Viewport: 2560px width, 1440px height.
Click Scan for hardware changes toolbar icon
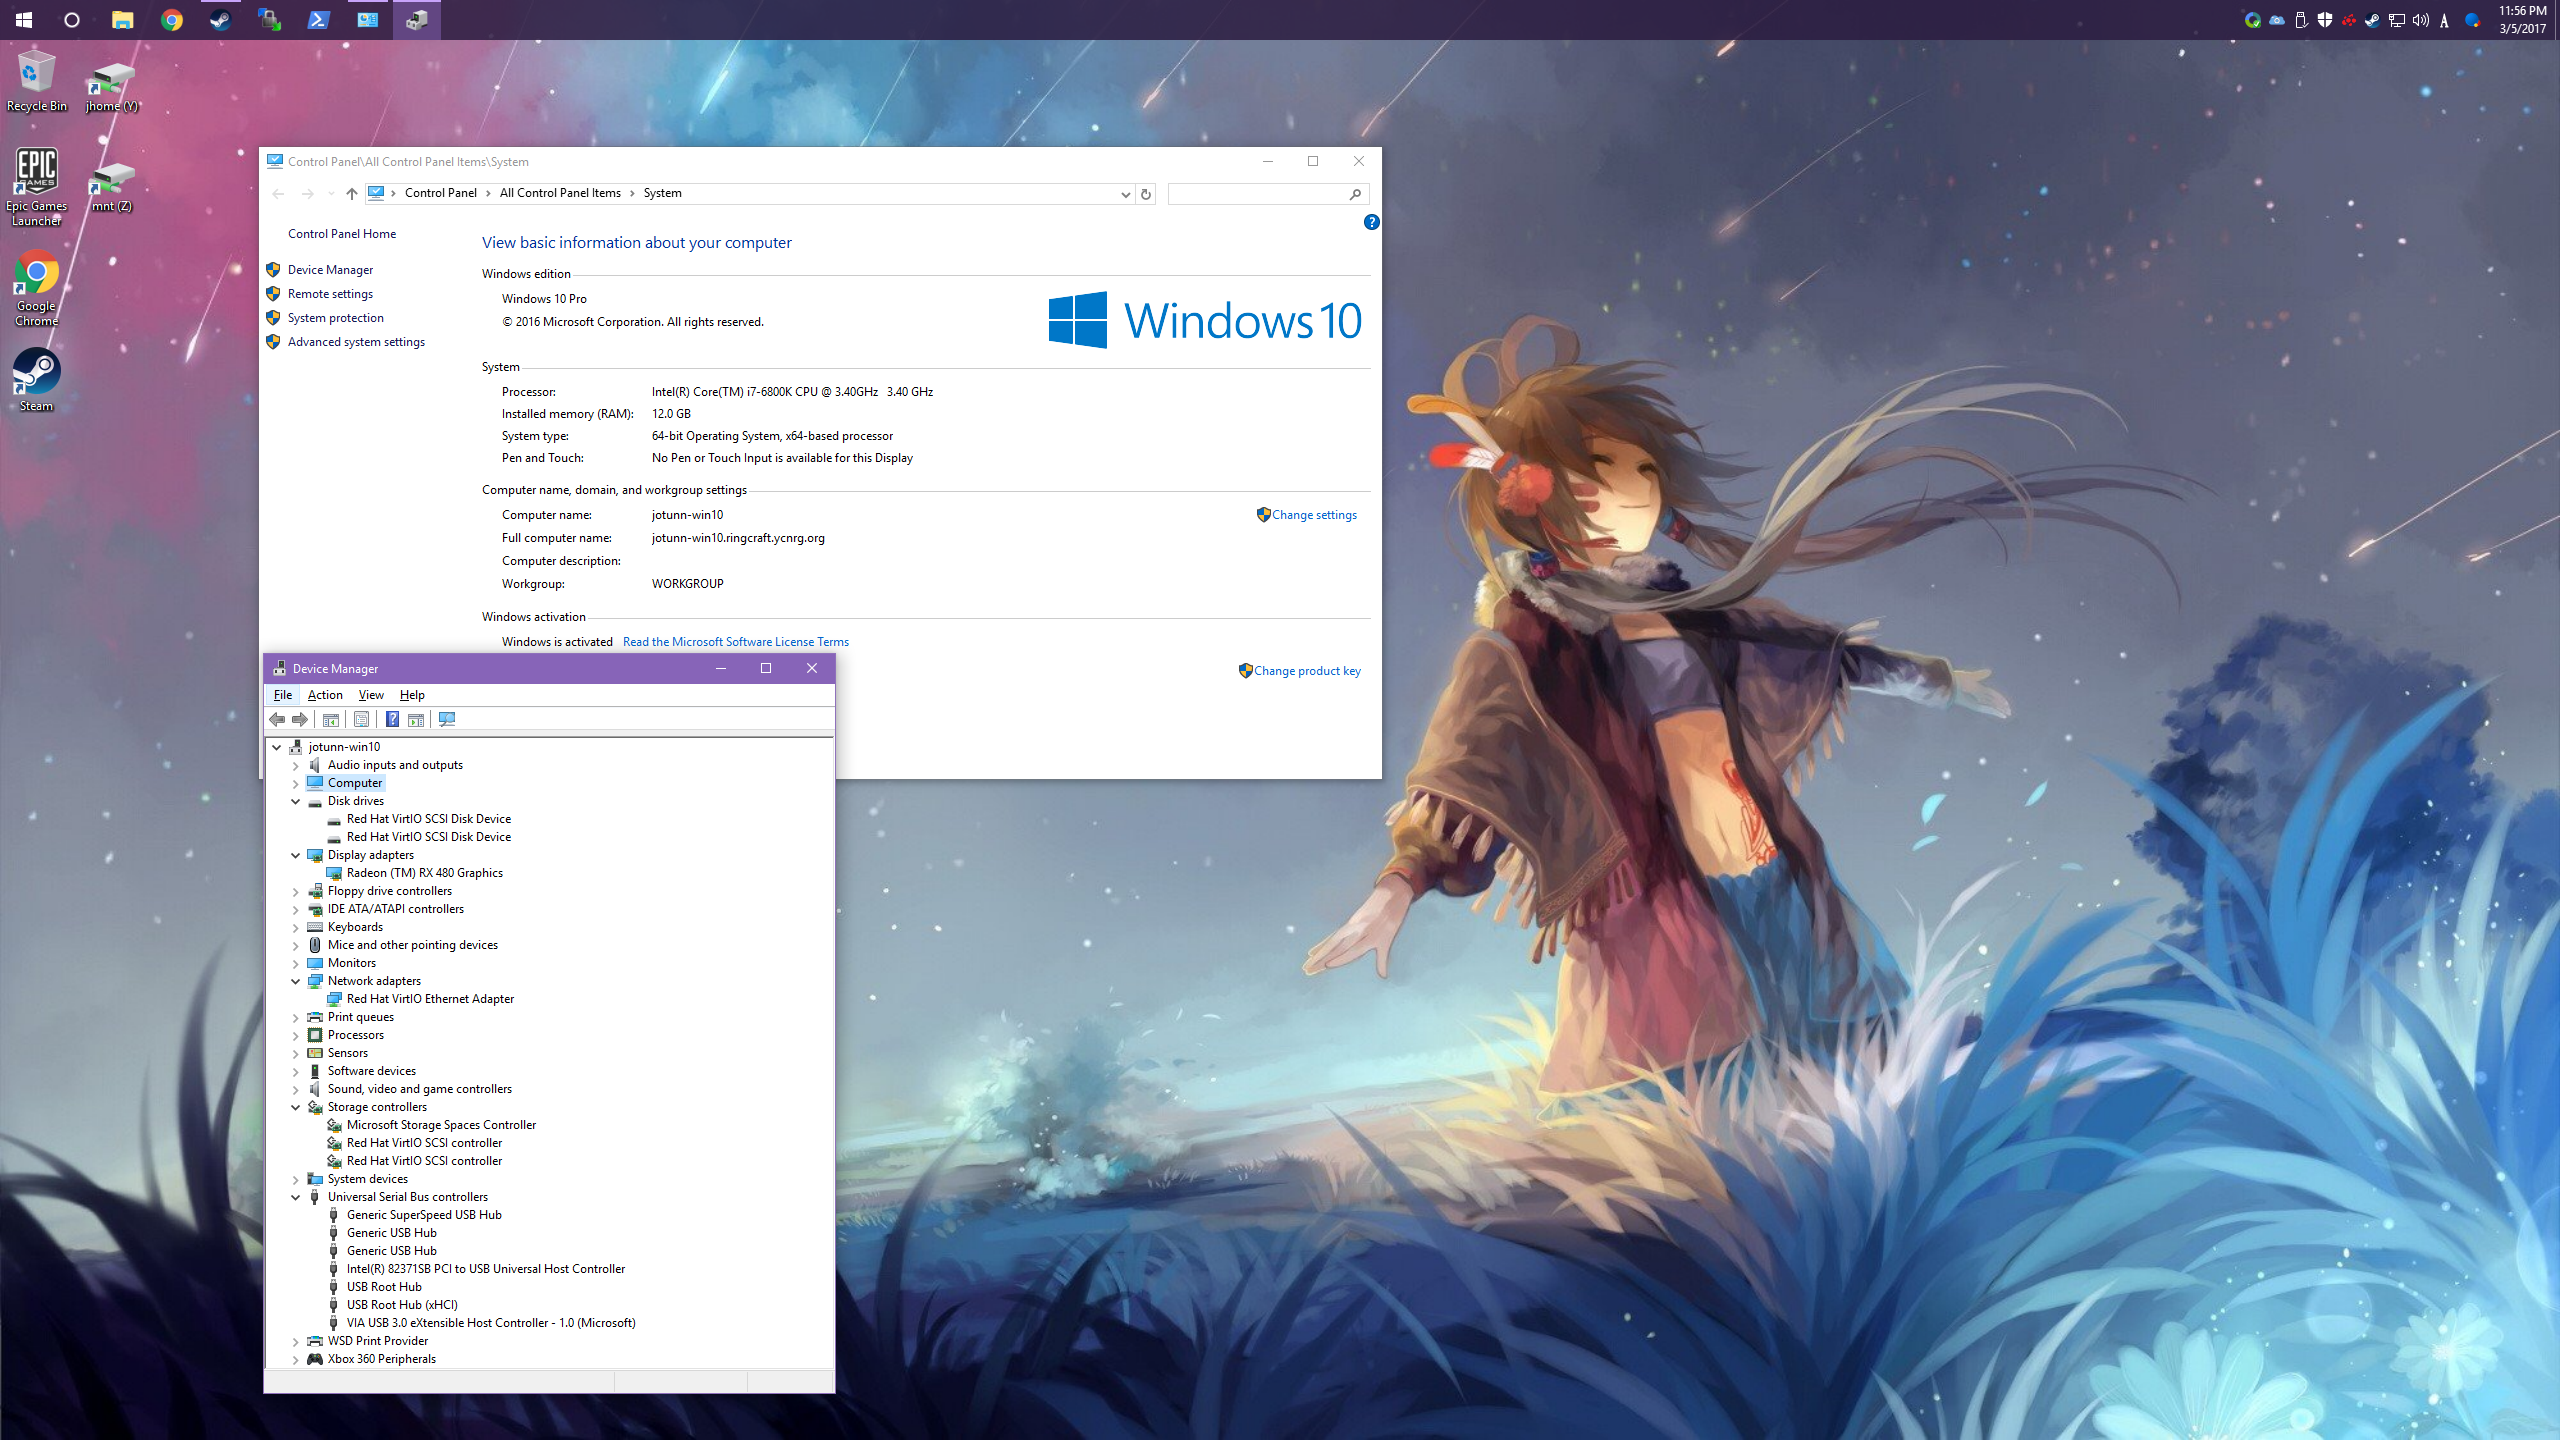[447, 719]
